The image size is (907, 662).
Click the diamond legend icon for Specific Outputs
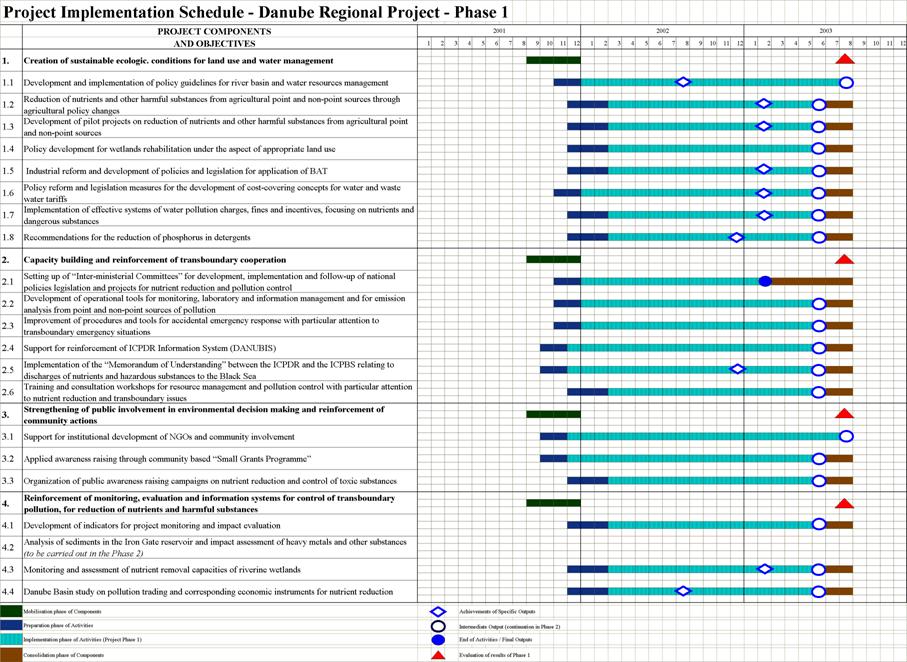coord(437,611)
